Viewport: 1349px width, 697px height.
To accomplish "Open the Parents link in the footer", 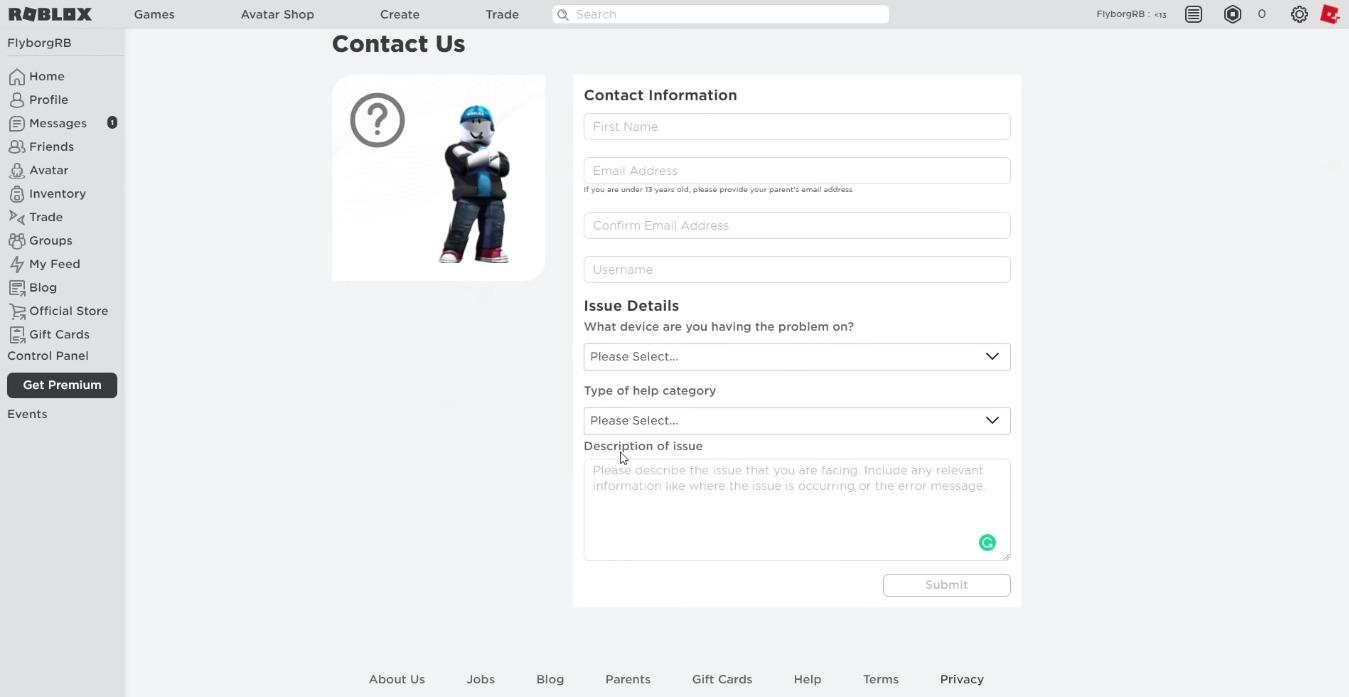I will coord(627,679).
